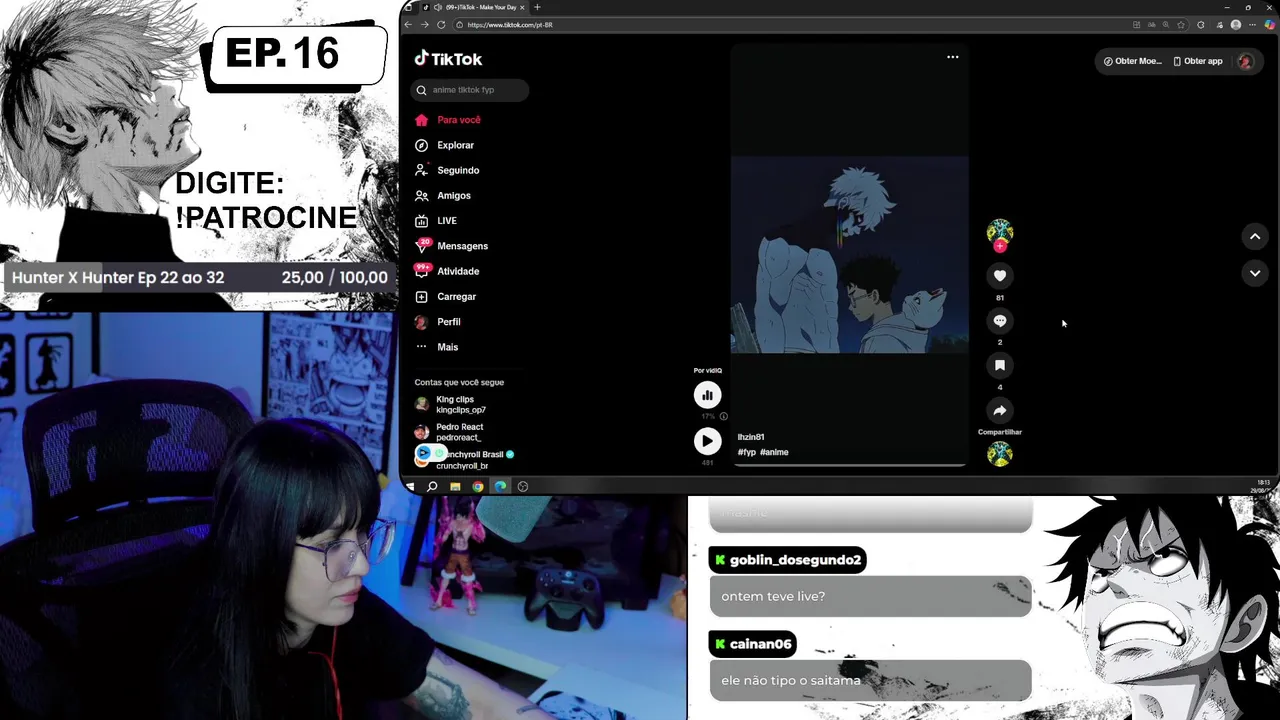Open the lhzin81 creator profile

[751, 437]
